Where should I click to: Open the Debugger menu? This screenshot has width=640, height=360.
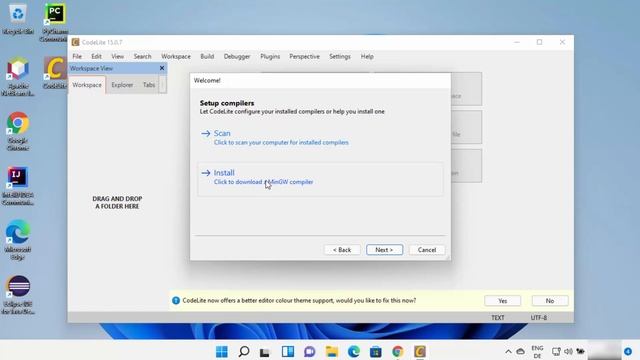pyautogui.click(x=237, y=56)
